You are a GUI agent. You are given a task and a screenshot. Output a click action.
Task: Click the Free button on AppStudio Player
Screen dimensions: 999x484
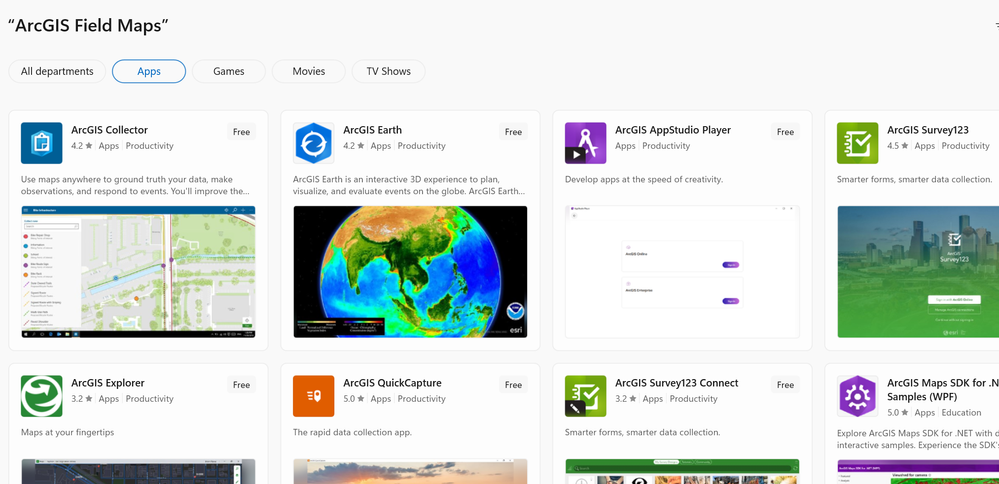(x=786, y=132)
